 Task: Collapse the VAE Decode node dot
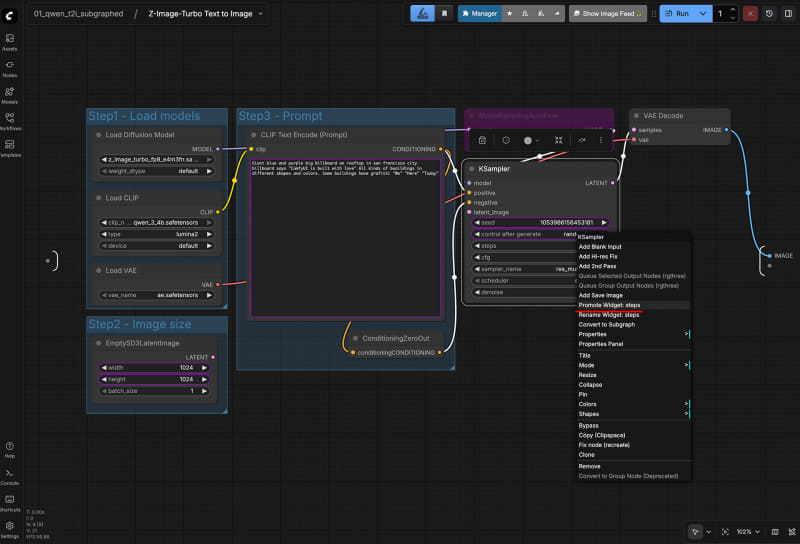coord(636,116)
